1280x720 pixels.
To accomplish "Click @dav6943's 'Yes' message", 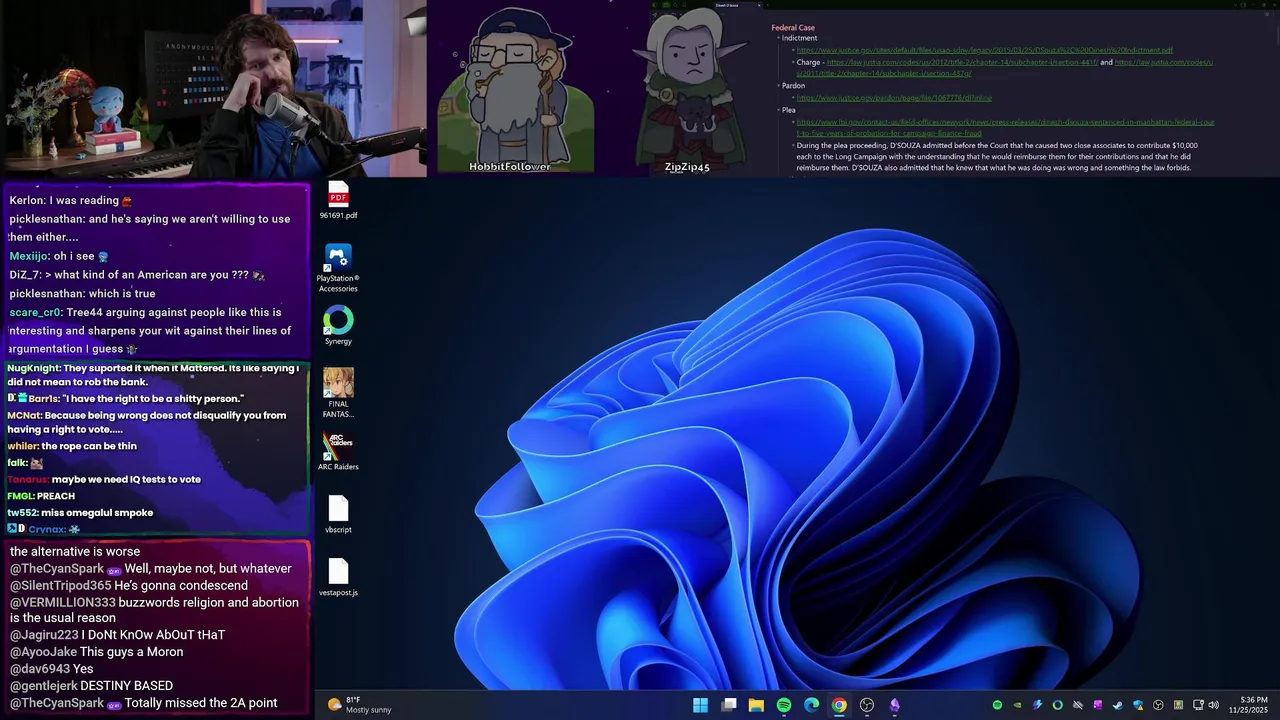I will [52, 669].
